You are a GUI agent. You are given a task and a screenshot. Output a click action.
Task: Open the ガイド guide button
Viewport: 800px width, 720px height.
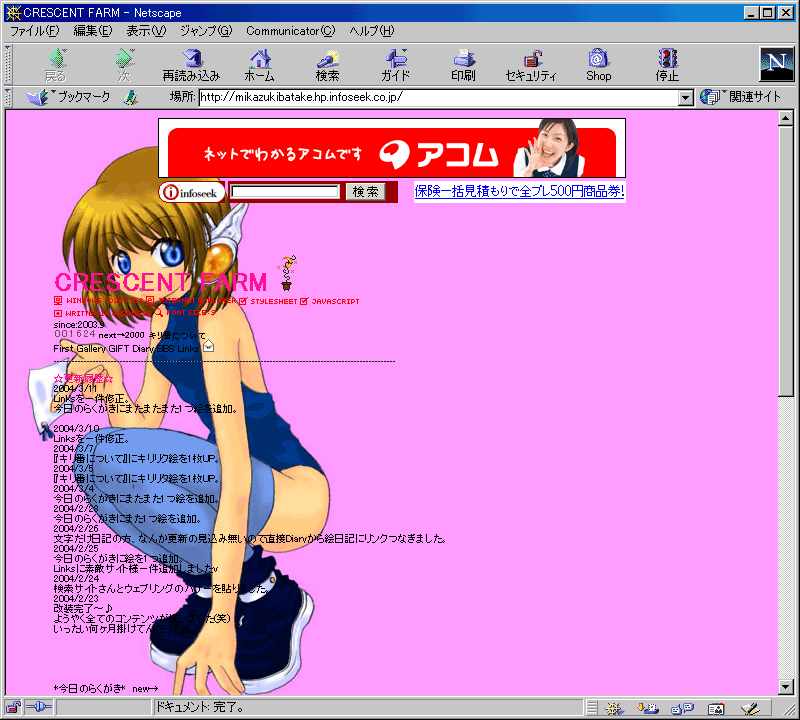(x=395, y=65)
